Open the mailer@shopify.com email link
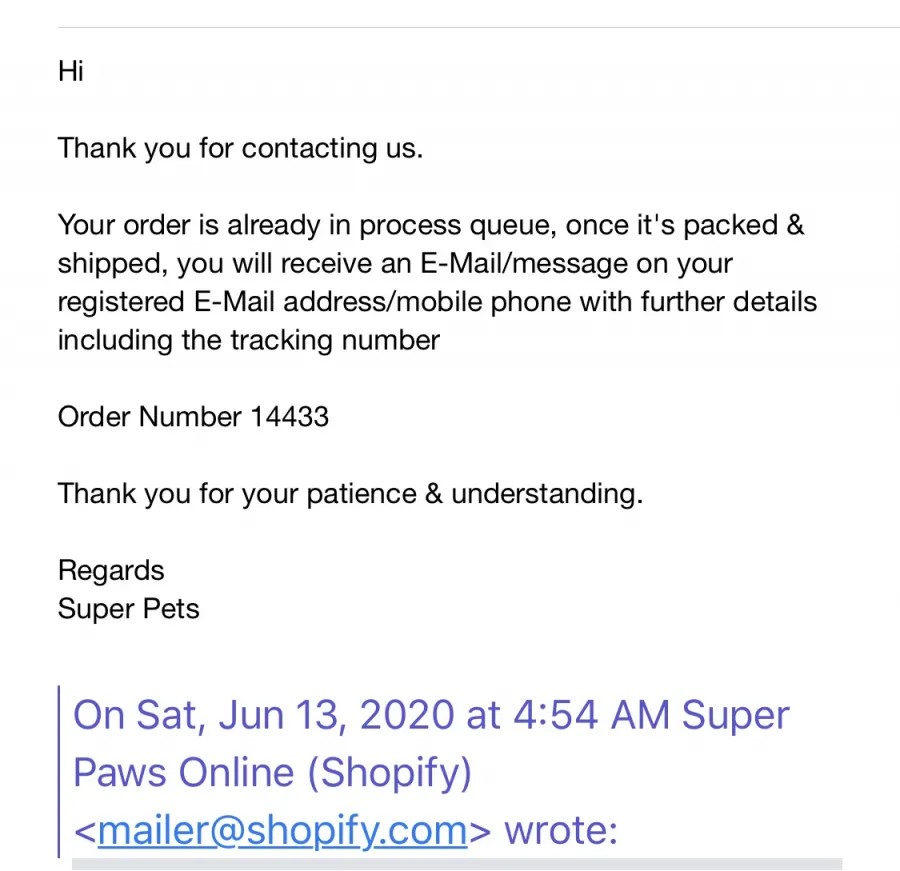 [x=282, y=830]
